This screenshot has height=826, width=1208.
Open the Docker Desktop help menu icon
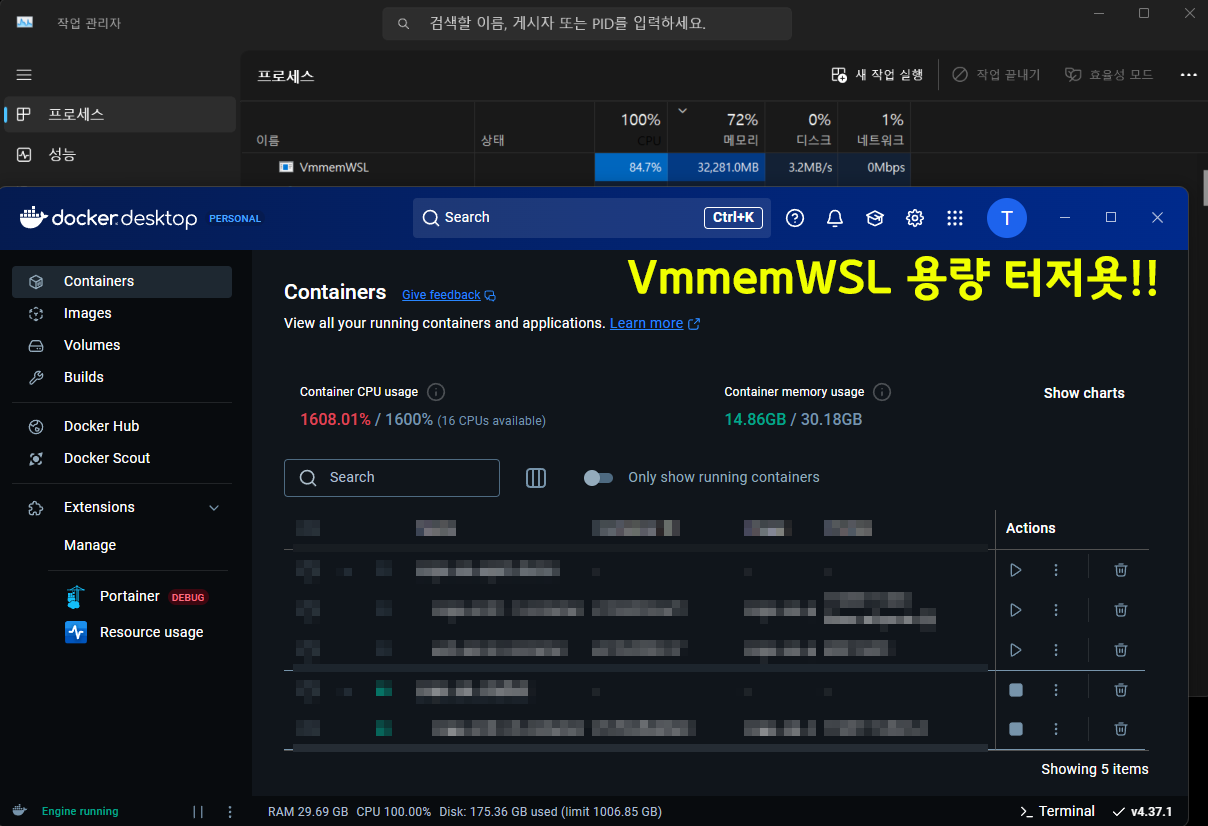click(795, 218)
